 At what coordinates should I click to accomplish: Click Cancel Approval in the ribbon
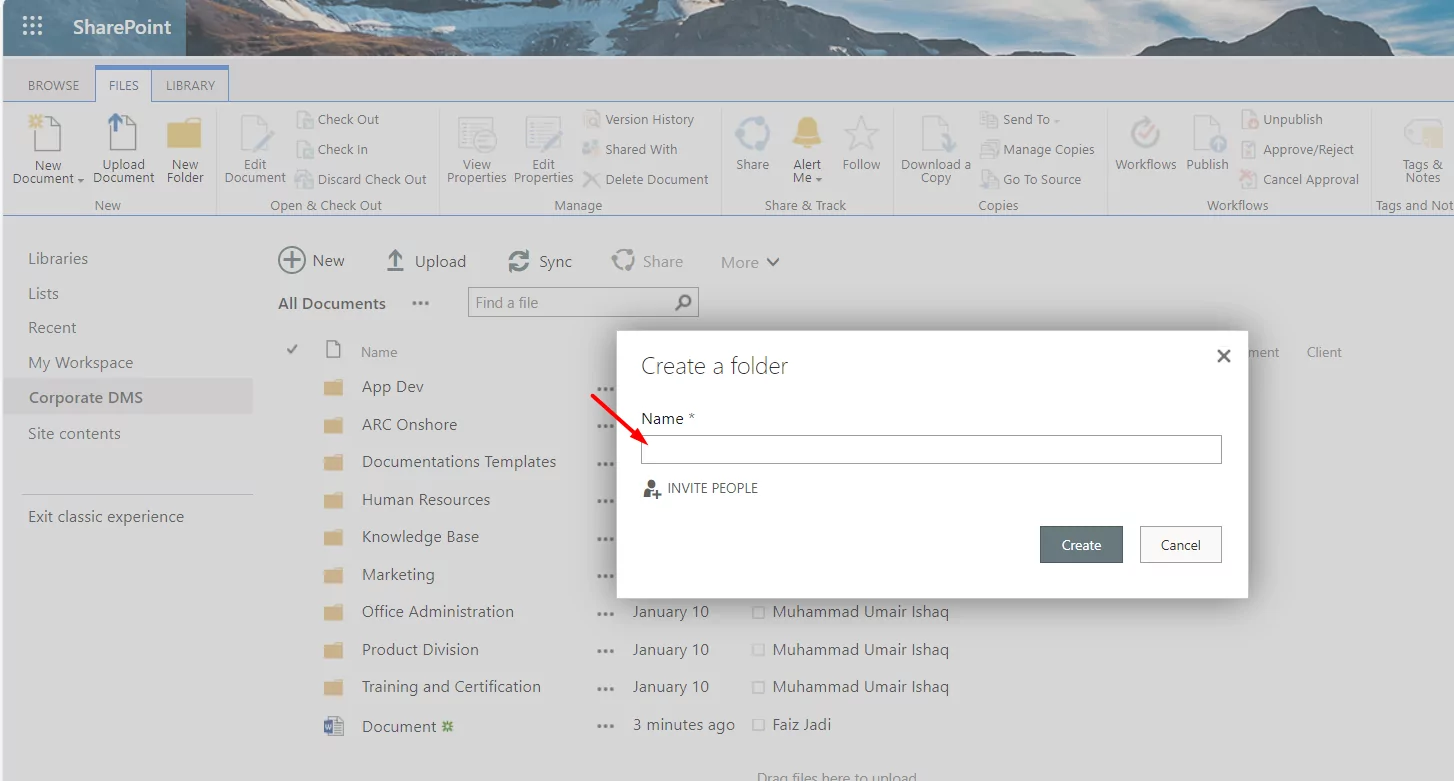point(1299,179)
